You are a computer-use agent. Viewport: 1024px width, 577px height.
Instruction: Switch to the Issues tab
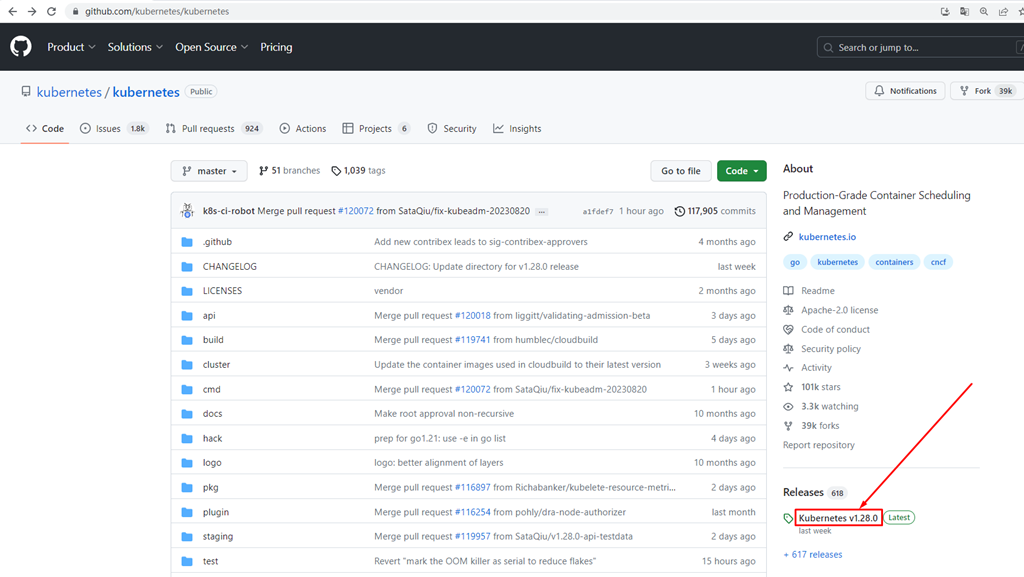click(114, 129)
